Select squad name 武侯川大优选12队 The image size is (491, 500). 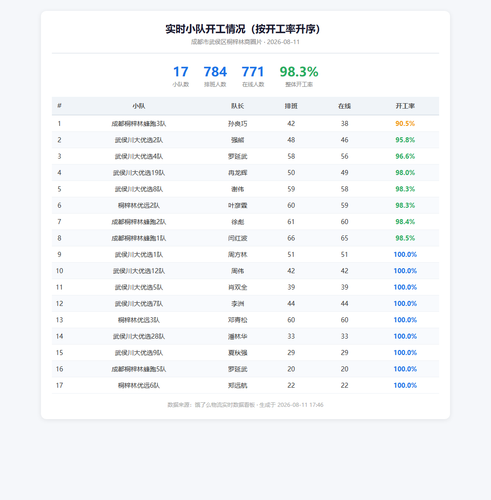[139, 271]
